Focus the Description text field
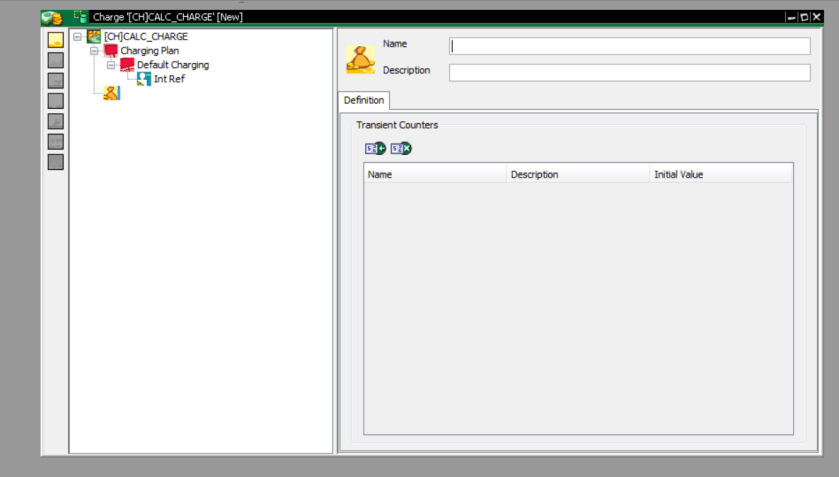This screenshot has height=477, width=839. click(x=630, y=72)
